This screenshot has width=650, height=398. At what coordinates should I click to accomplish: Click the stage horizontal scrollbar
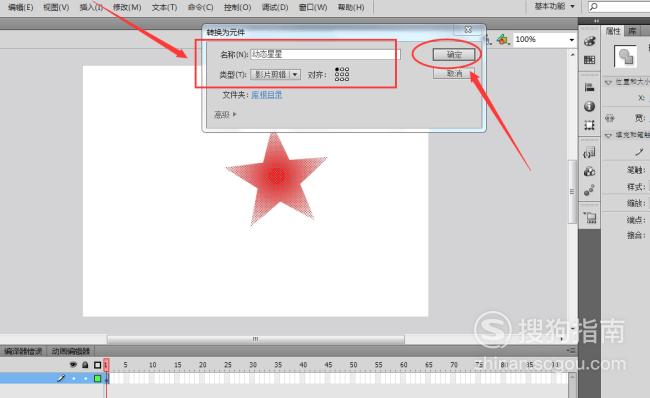tap(256, 339)
